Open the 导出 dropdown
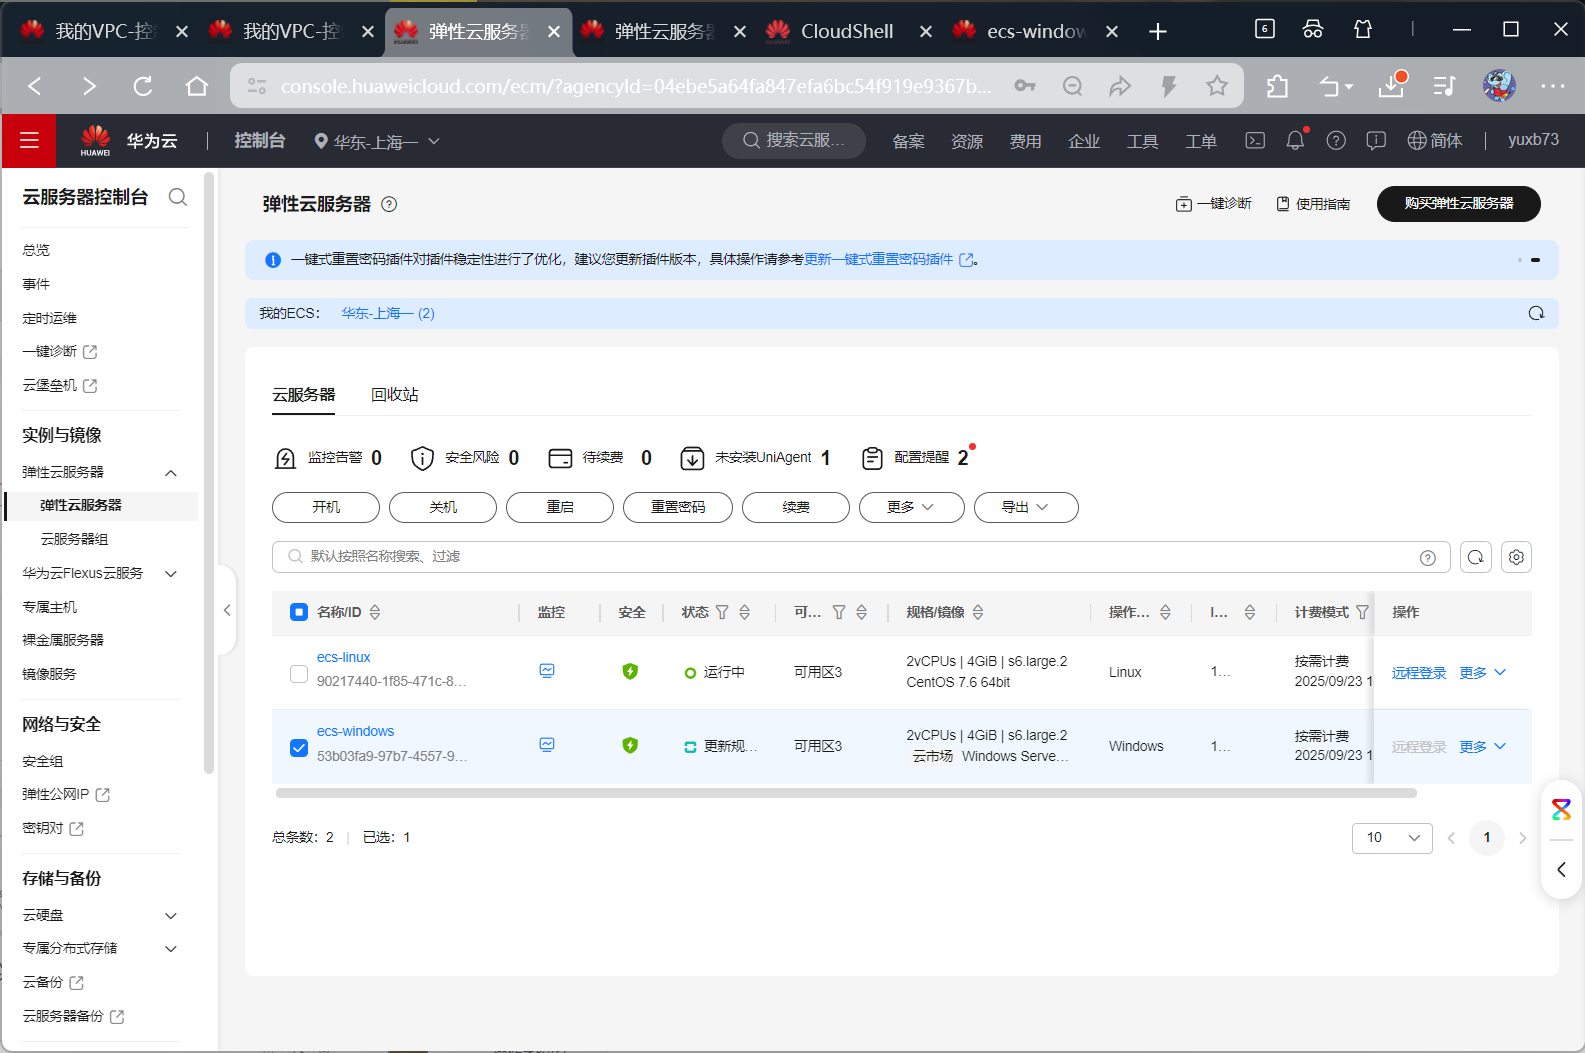 [1026, 507]
